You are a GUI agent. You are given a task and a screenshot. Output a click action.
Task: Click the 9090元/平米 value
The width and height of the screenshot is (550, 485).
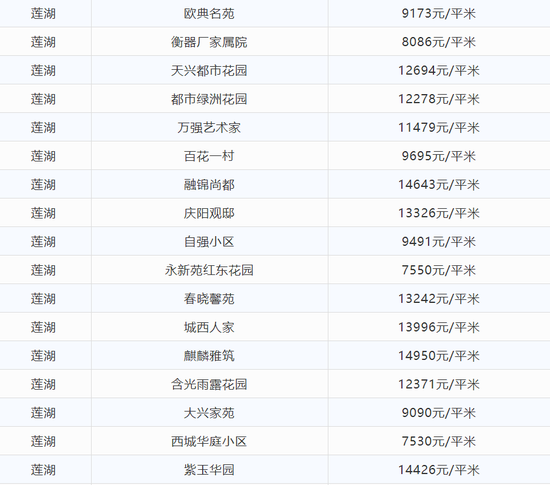point(439,413)
